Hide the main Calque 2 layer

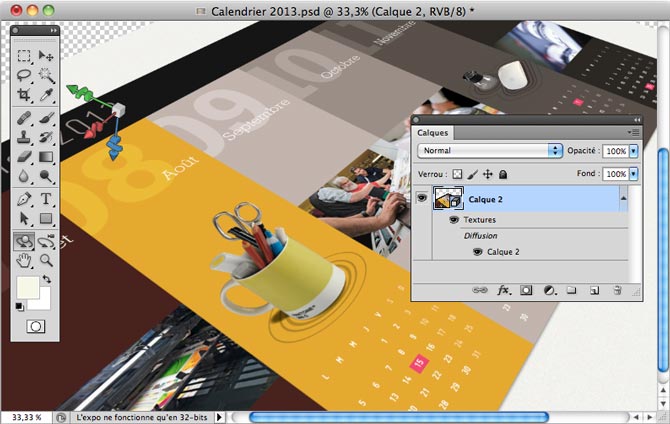pyautogui.click(x=421, y=199)
